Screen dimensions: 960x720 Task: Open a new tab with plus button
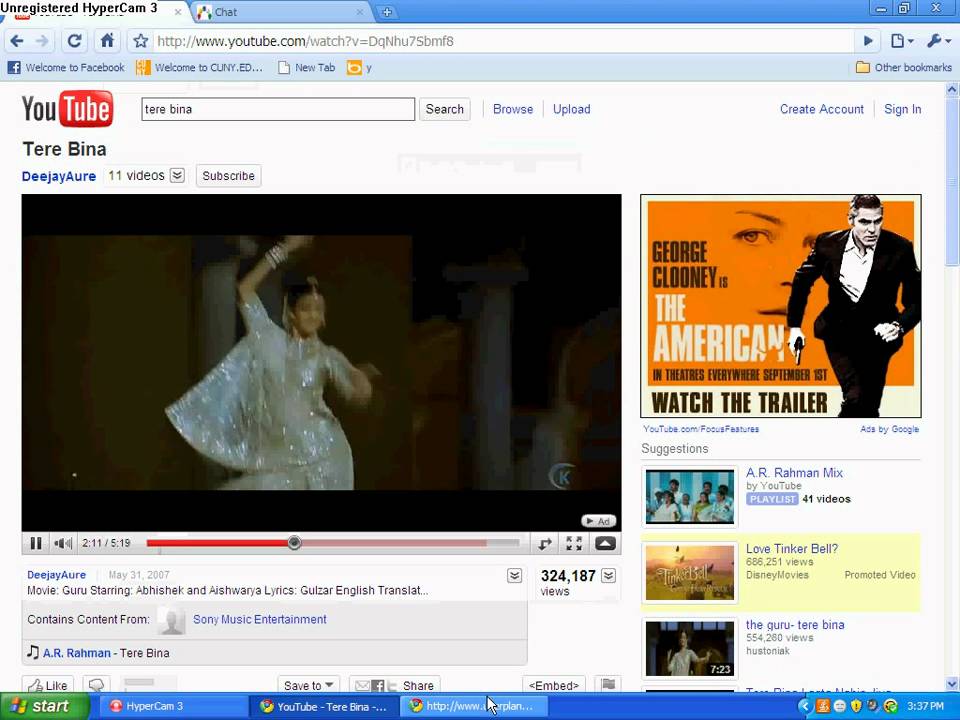pyautogui.click(x=386, y=12)
